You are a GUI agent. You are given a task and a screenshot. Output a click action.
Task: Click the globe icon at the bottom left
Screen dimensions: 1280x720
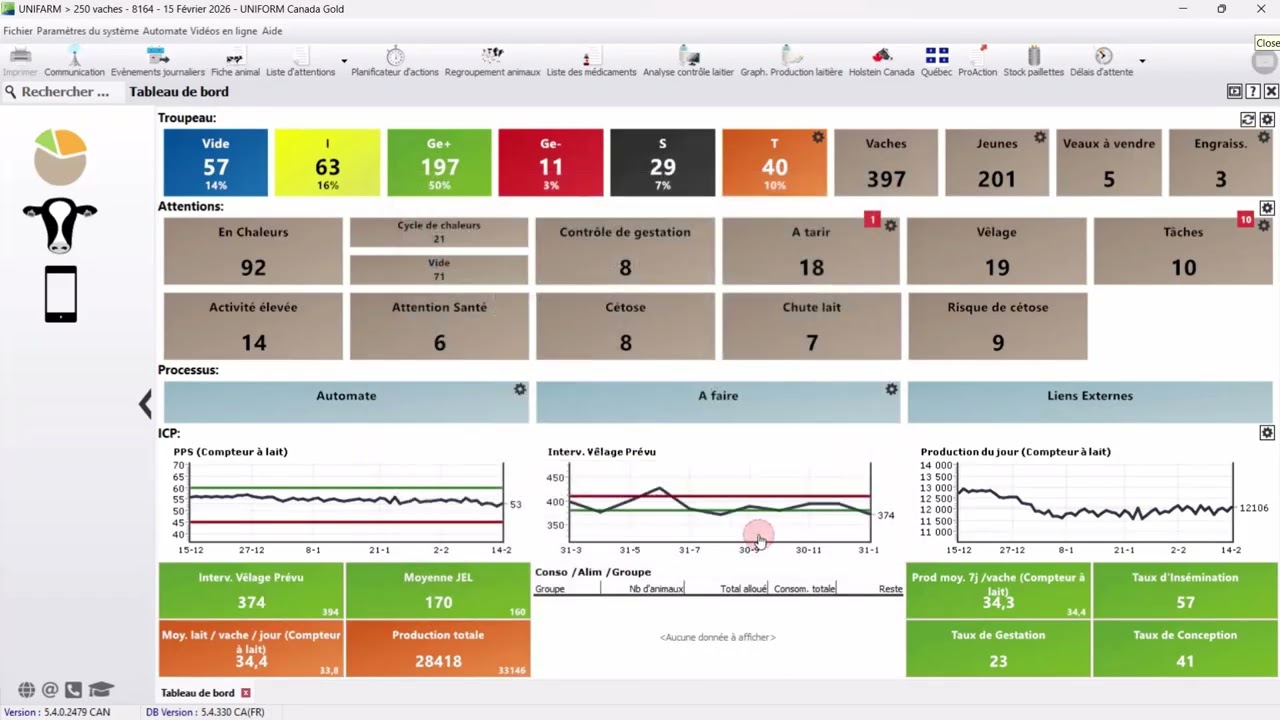point(27,690)
